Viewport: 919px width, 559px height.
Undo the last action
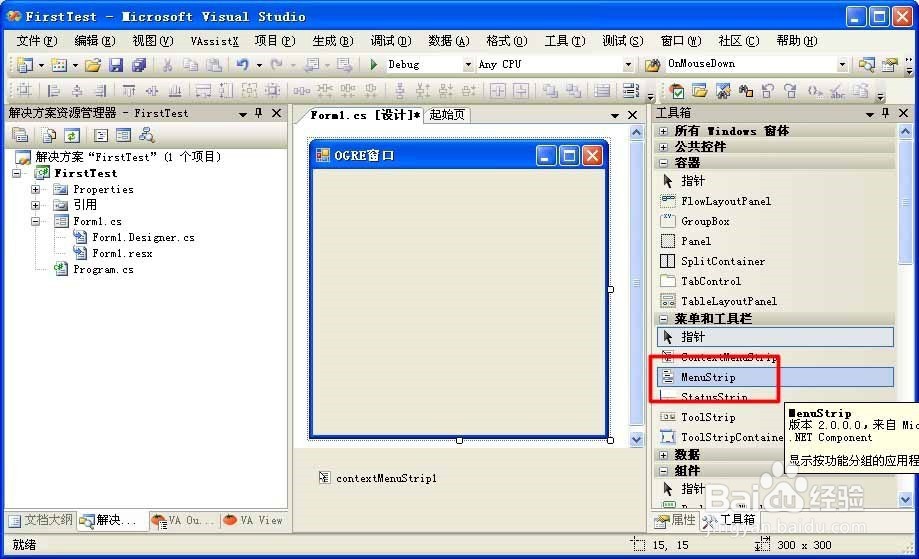pos(242,64)
